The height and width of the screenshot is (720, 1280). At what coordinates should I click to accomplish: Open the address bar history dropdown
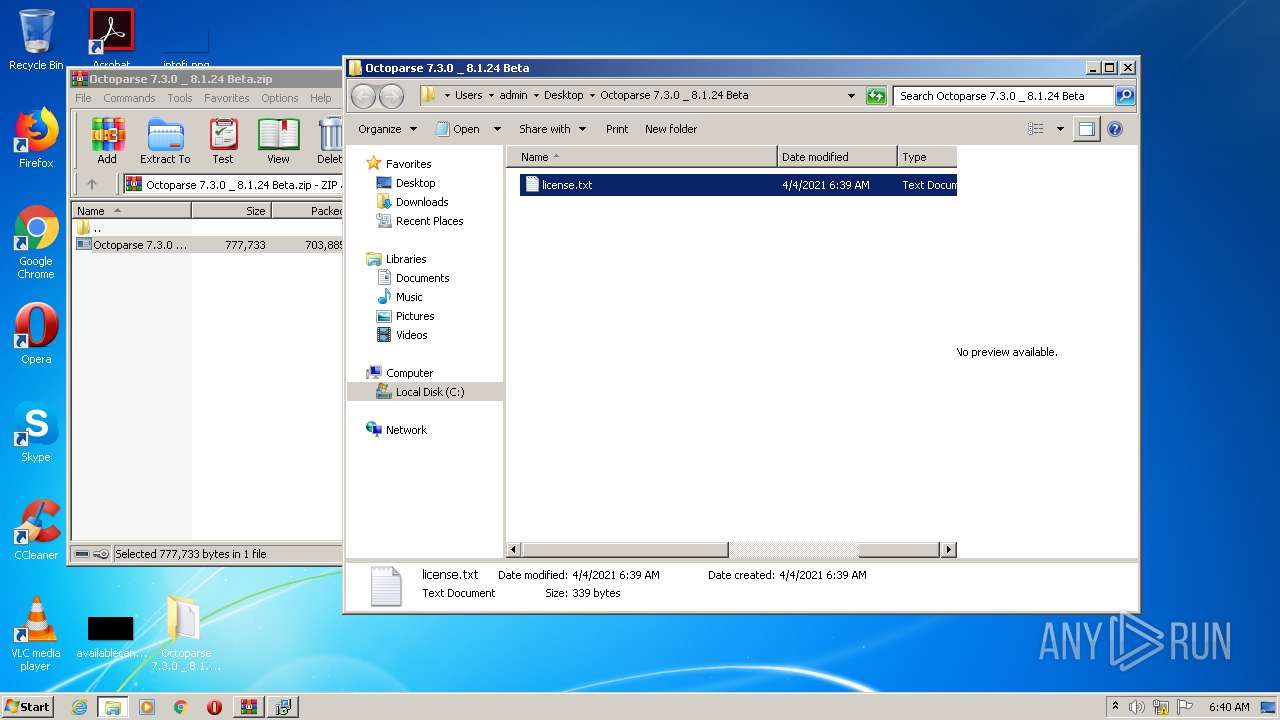pyautogui.click(x=851, y=96)
